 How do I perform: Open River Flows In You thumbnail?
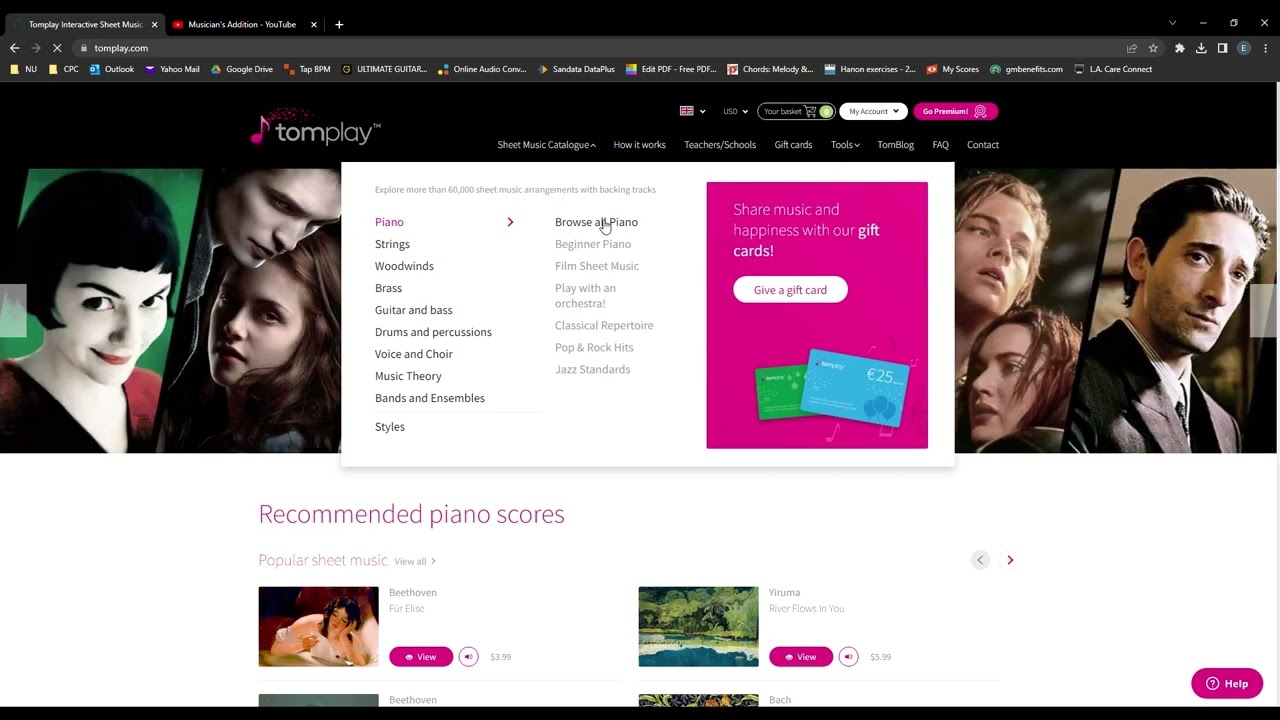698,626
